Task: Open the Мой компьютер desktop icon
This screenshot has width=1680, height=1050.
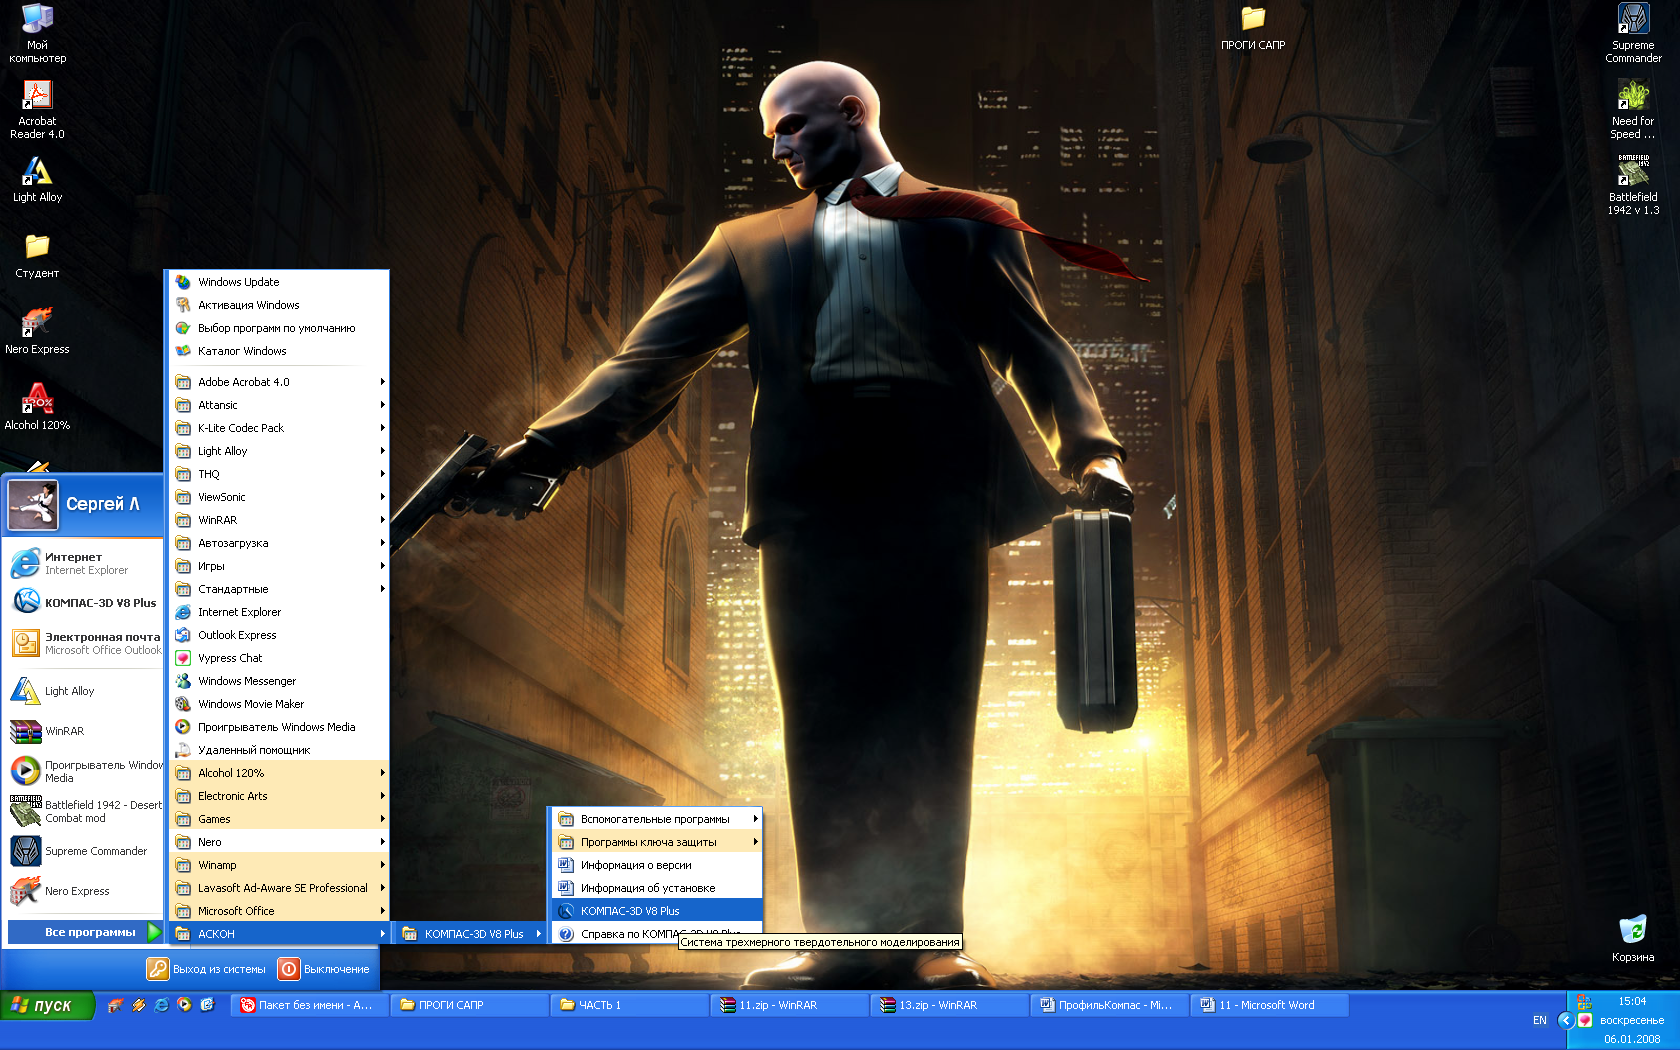Action: pyautogui.click(x=37, y=33)
